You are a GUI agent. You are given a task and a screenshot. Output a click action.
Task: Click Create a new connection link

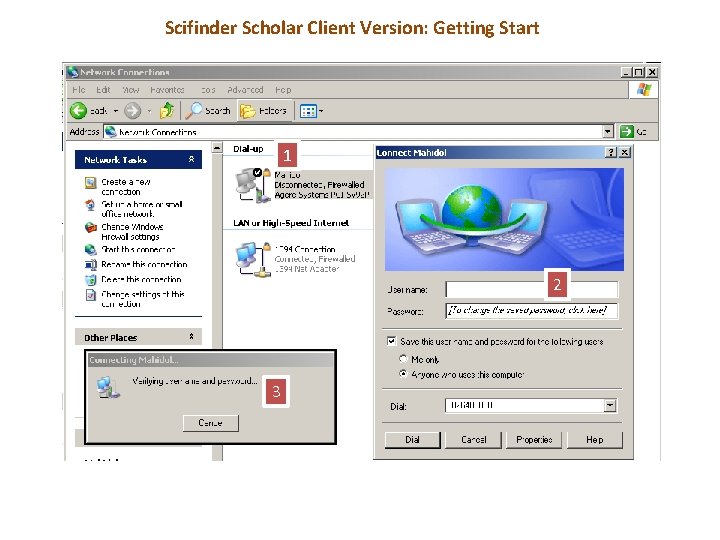pyautogui.click(x=126, y=187)
